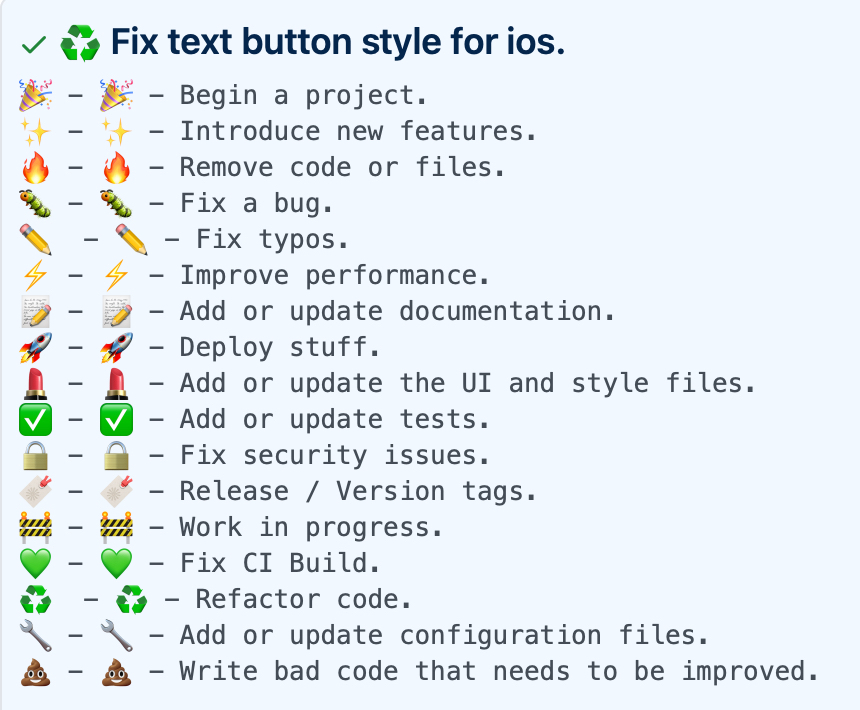The height and width of the screenshot is (710, 860).
Task: Click the bookmark emoji beside 'Release / Version tags'
Action: pos(116,491)
